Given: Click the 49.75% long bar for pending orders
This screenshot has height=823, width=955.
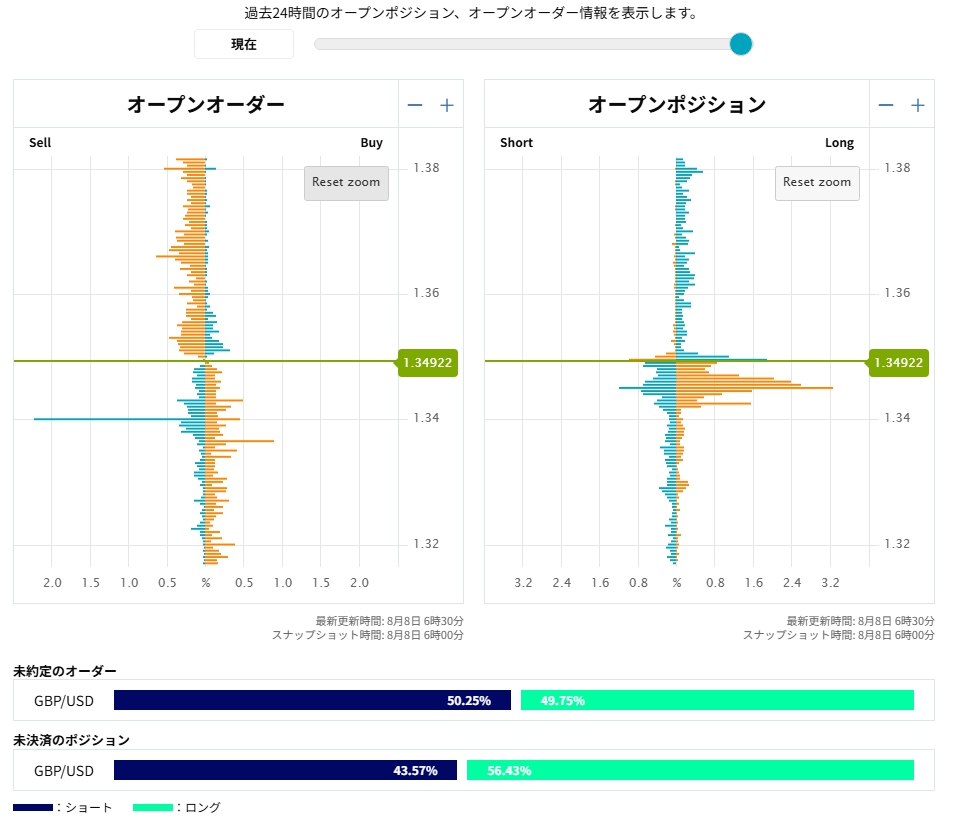Looking at the screenshot, I should click(x=717, y=700).
